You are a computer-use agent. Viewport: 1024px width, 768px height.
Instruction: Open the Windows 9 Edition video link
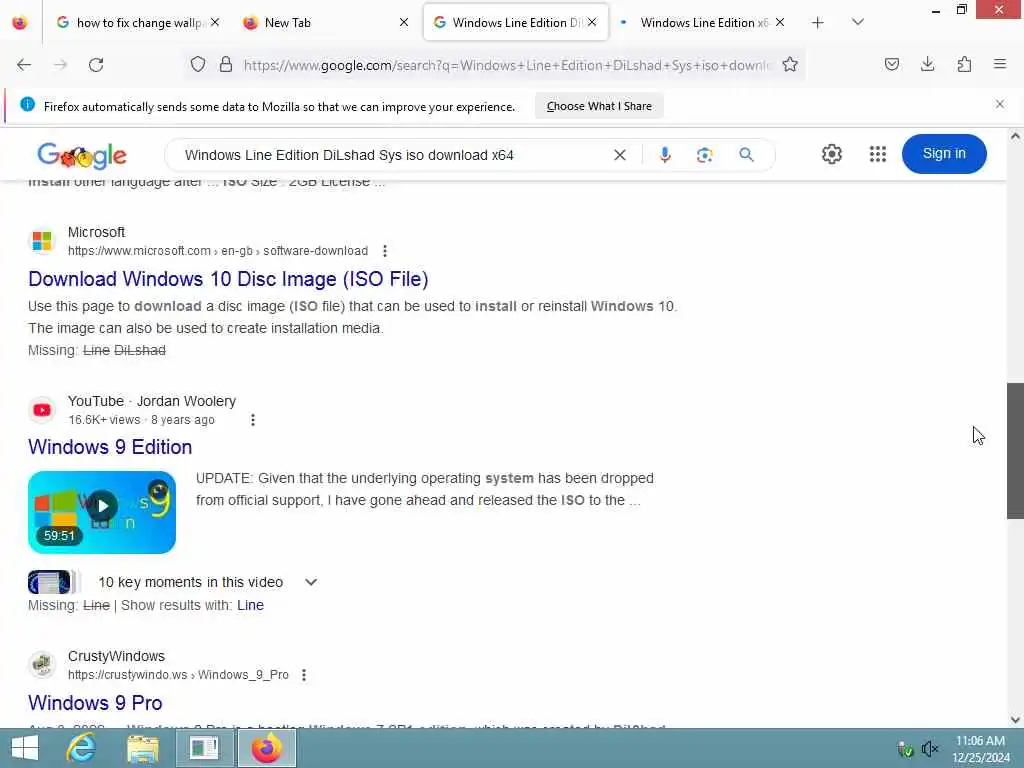[x=110, y=447]
